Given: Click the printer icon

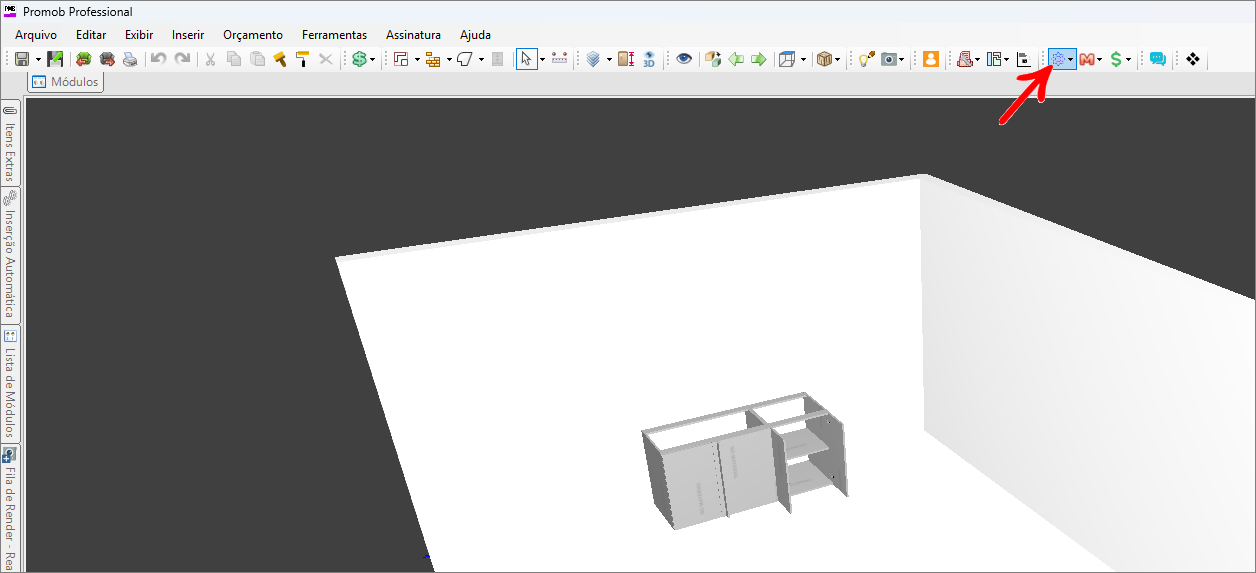Looking at the screenshot, I should point(130,60).
